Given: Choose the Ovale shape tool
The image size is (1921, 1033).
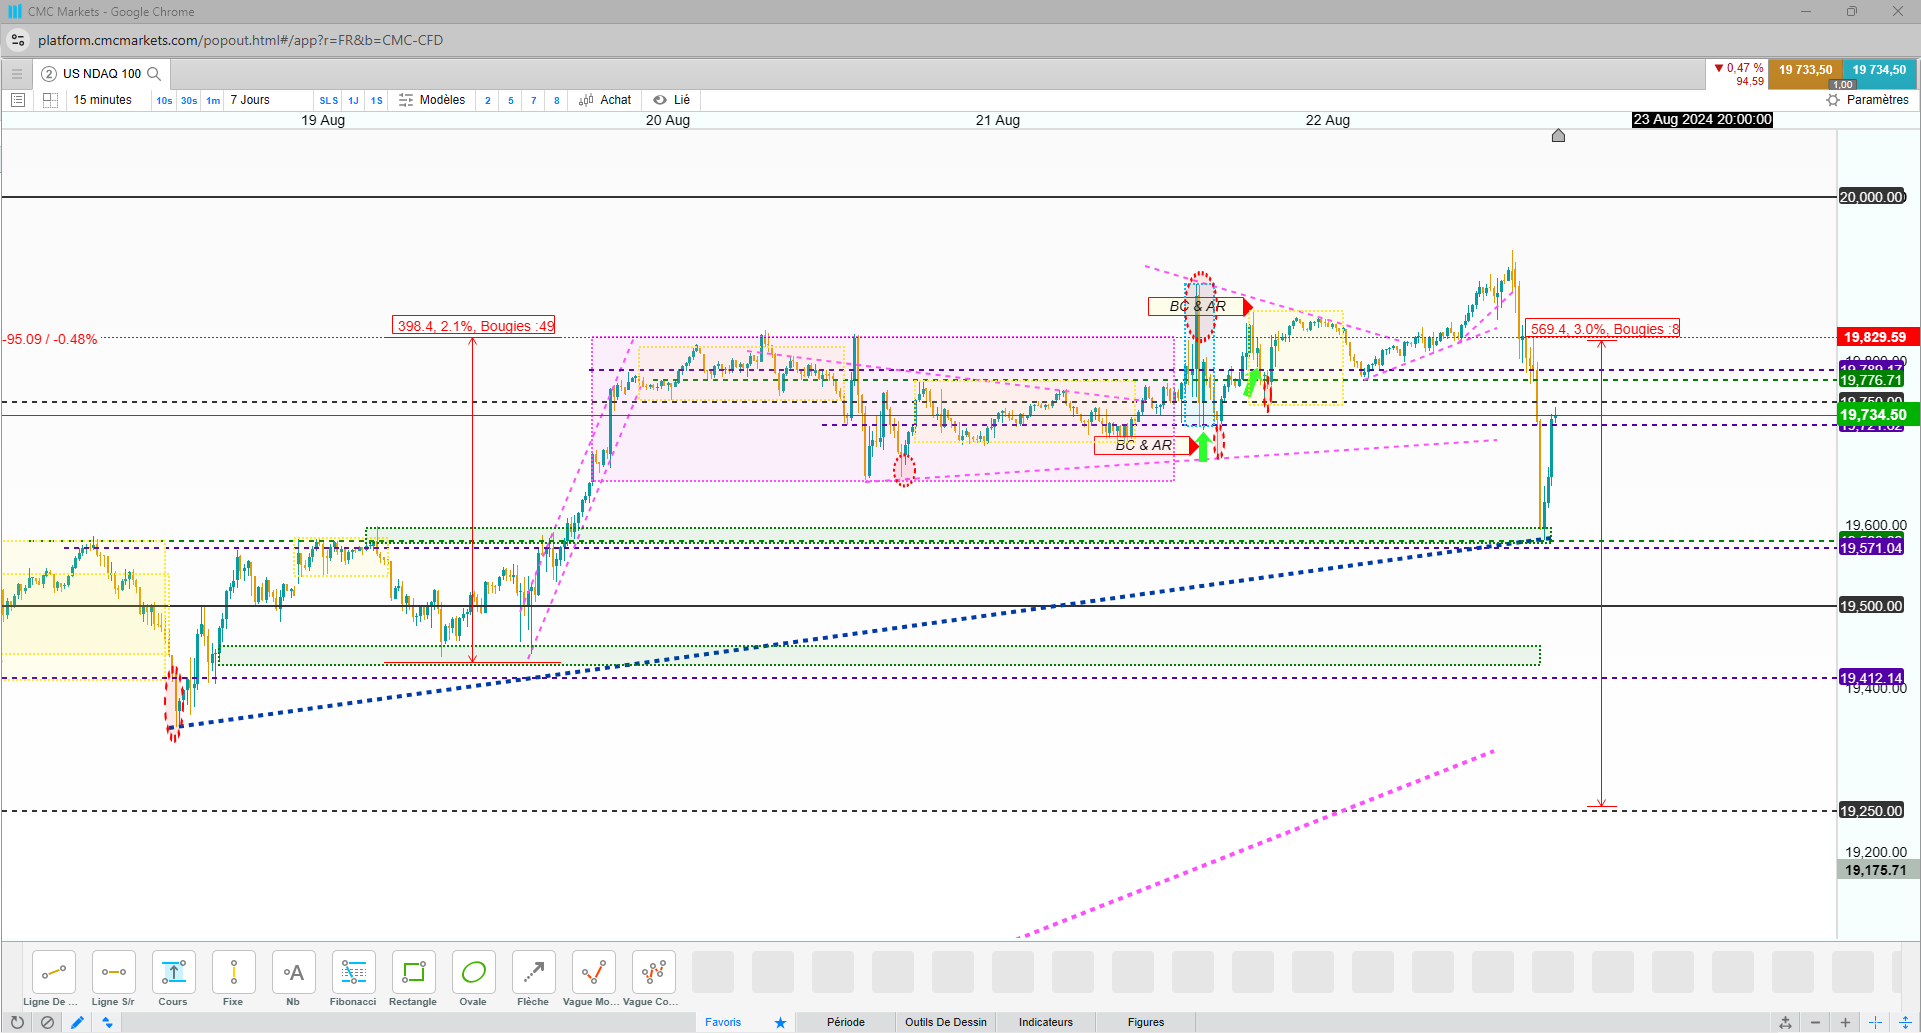Looking at the screenshot, I should tap(473, 979).
